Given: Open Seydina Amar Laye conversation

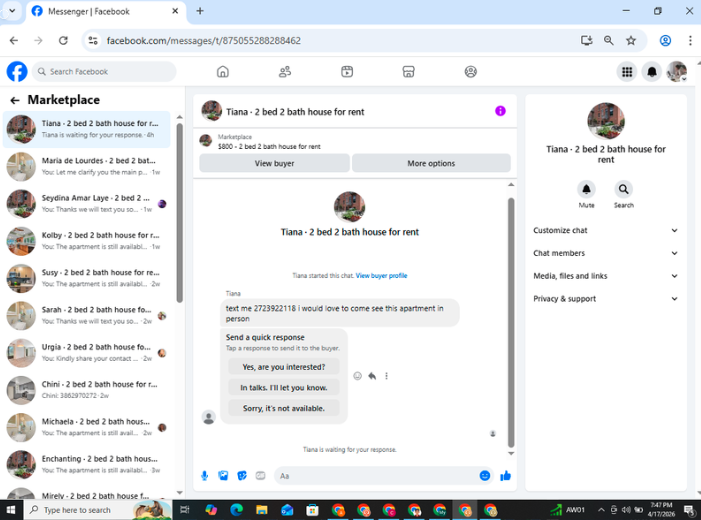Looking at the screenshot, I should (x=86, y=204).
